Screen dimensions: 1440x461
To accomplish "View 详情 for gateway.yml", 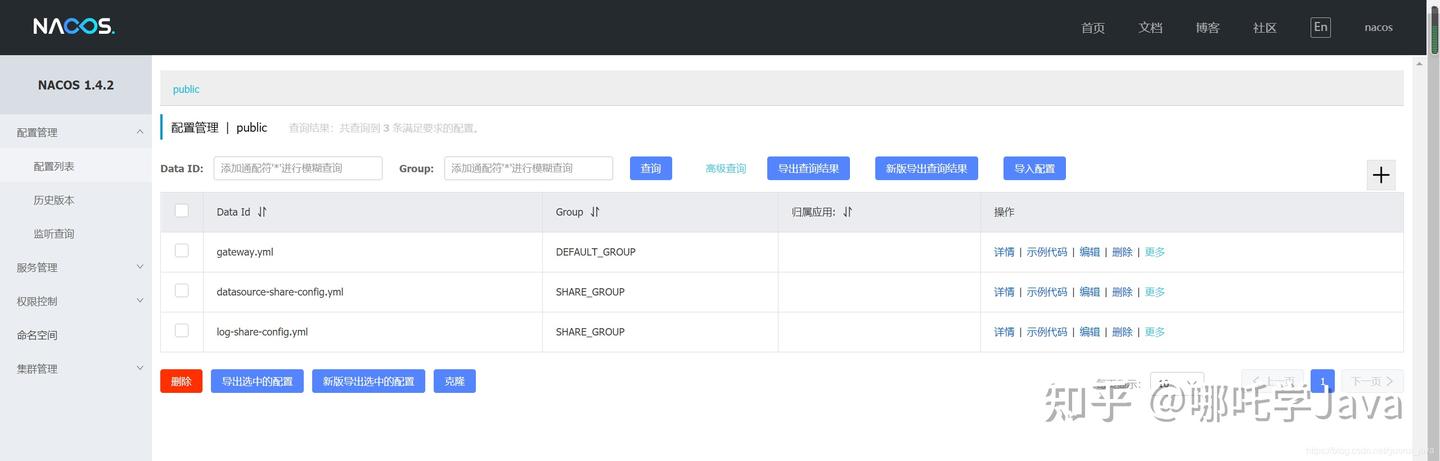I will [1004, 252].
